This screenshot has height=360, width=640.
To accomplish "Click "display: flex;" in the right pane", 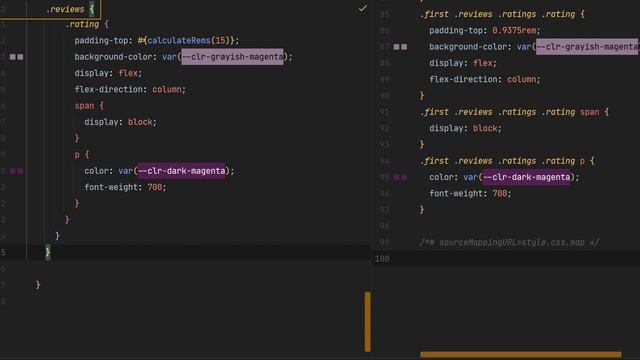I will point(463,63).
